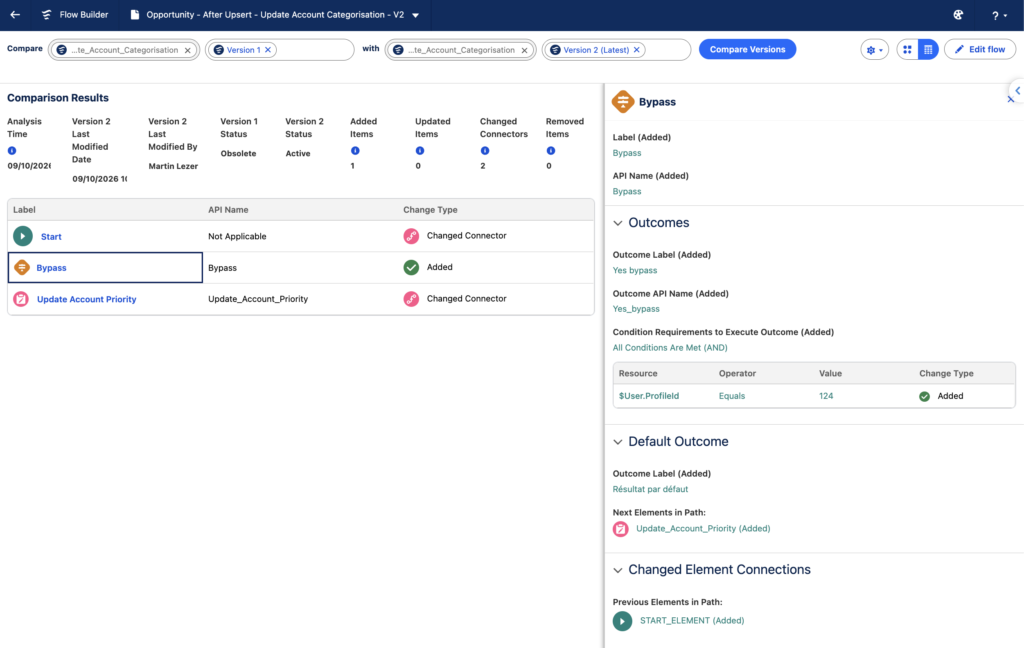Image resolution: width=1024 pixels, height=648 pixels.
Task: Collapse the right panel with the chevron
Action: (x=1017, y=91)
